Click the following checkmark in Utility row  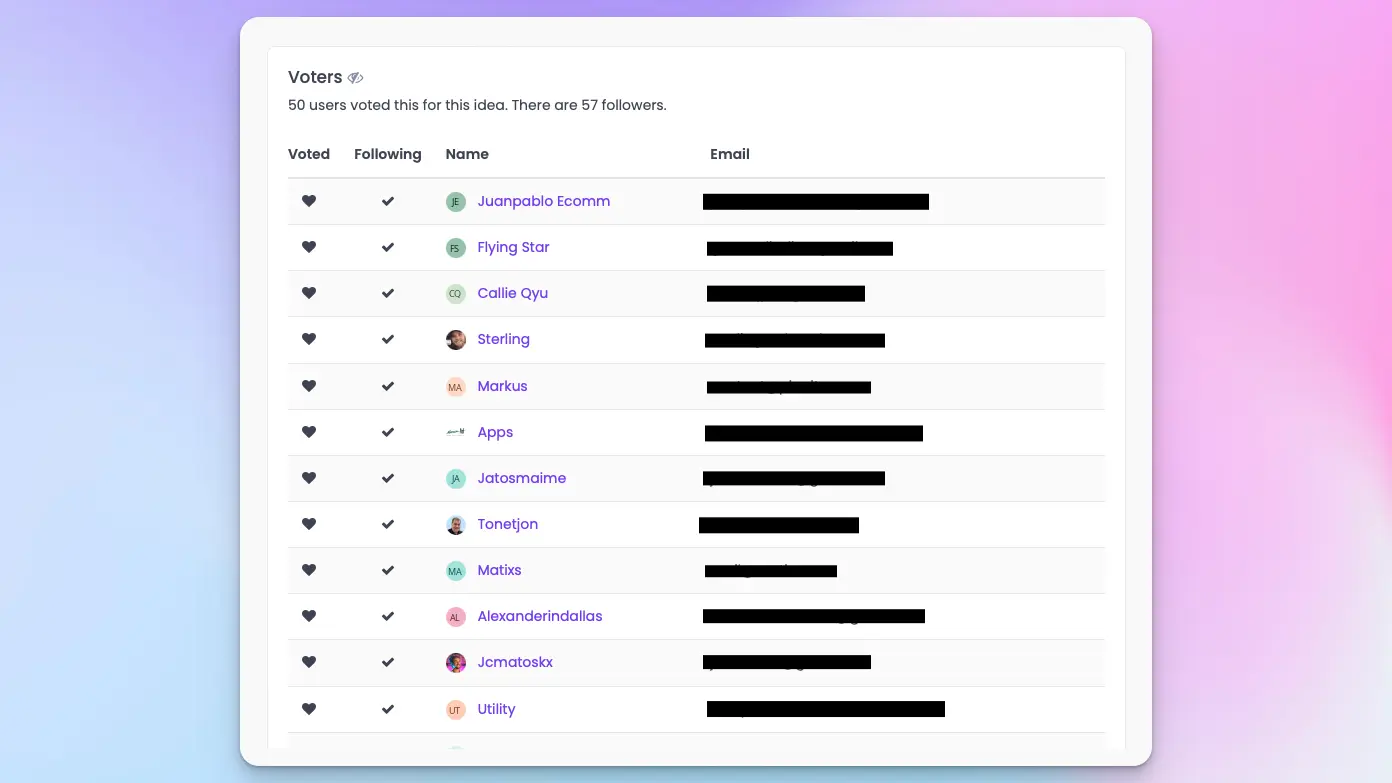click(x=388, y=709)
